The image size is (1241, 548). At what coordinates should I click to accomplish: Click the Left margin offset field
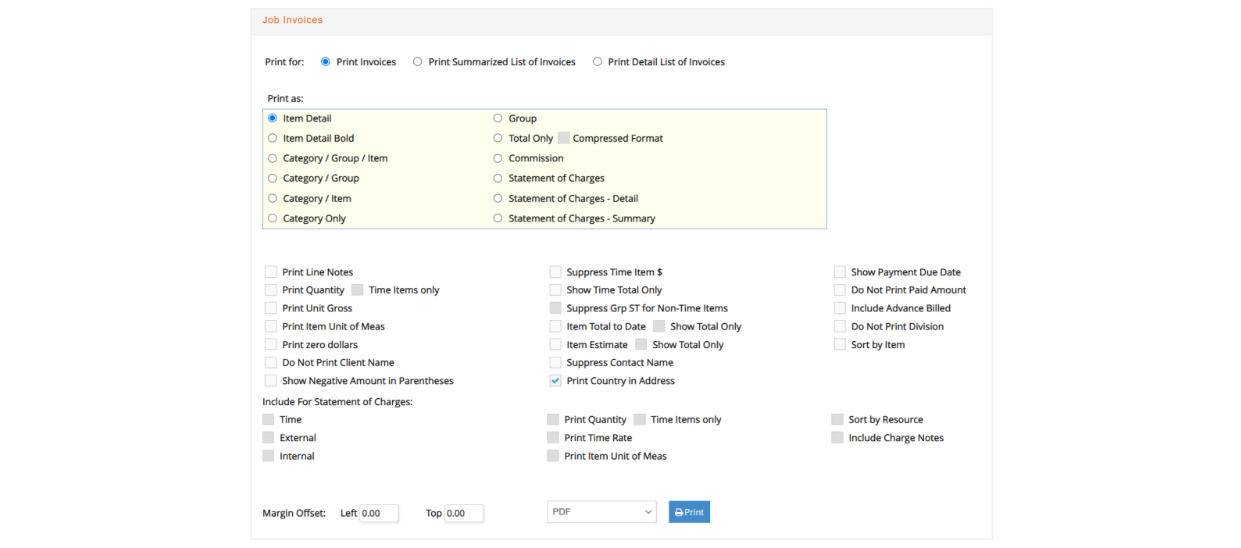(379, 513)
